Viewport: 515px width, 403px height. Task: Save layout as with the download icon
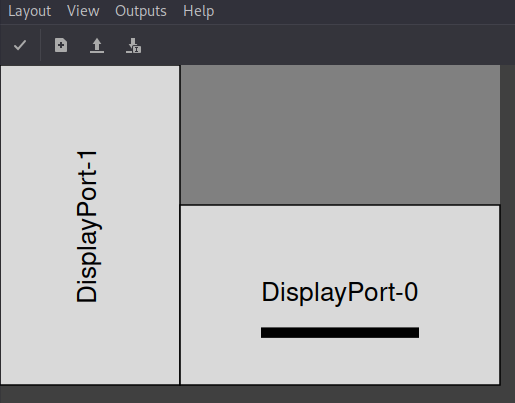133,45
